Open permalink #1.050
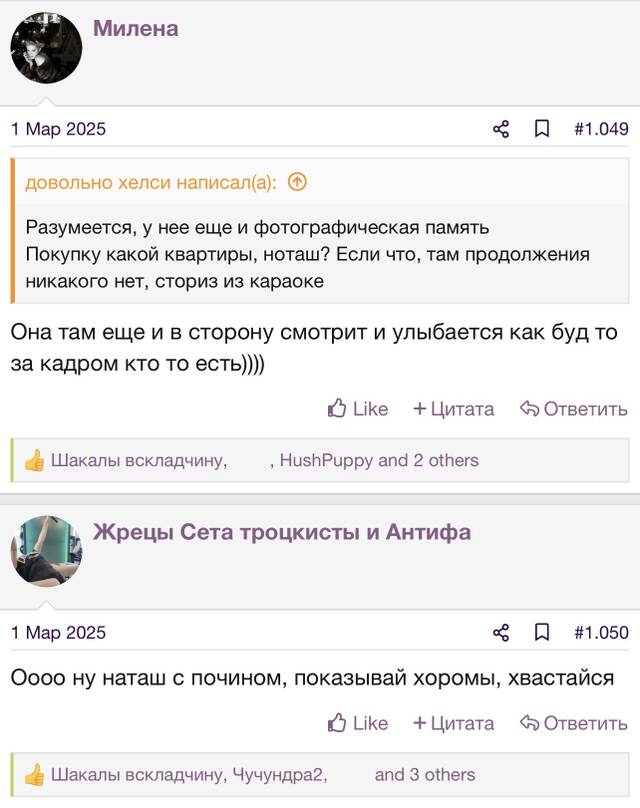This screenshot has width=640, height=808. tap(601, 632)
